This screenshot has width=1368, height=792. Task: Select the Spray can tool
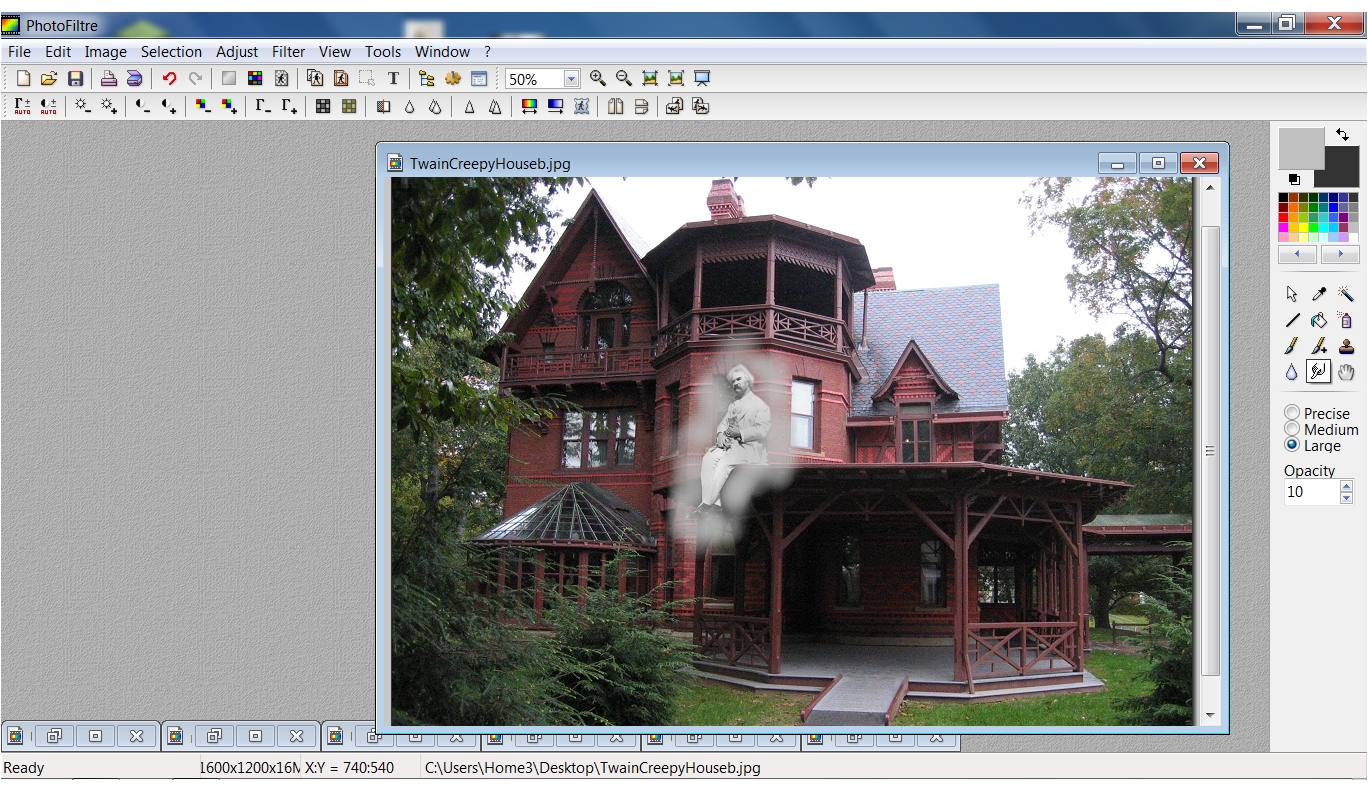[1346, 321]
